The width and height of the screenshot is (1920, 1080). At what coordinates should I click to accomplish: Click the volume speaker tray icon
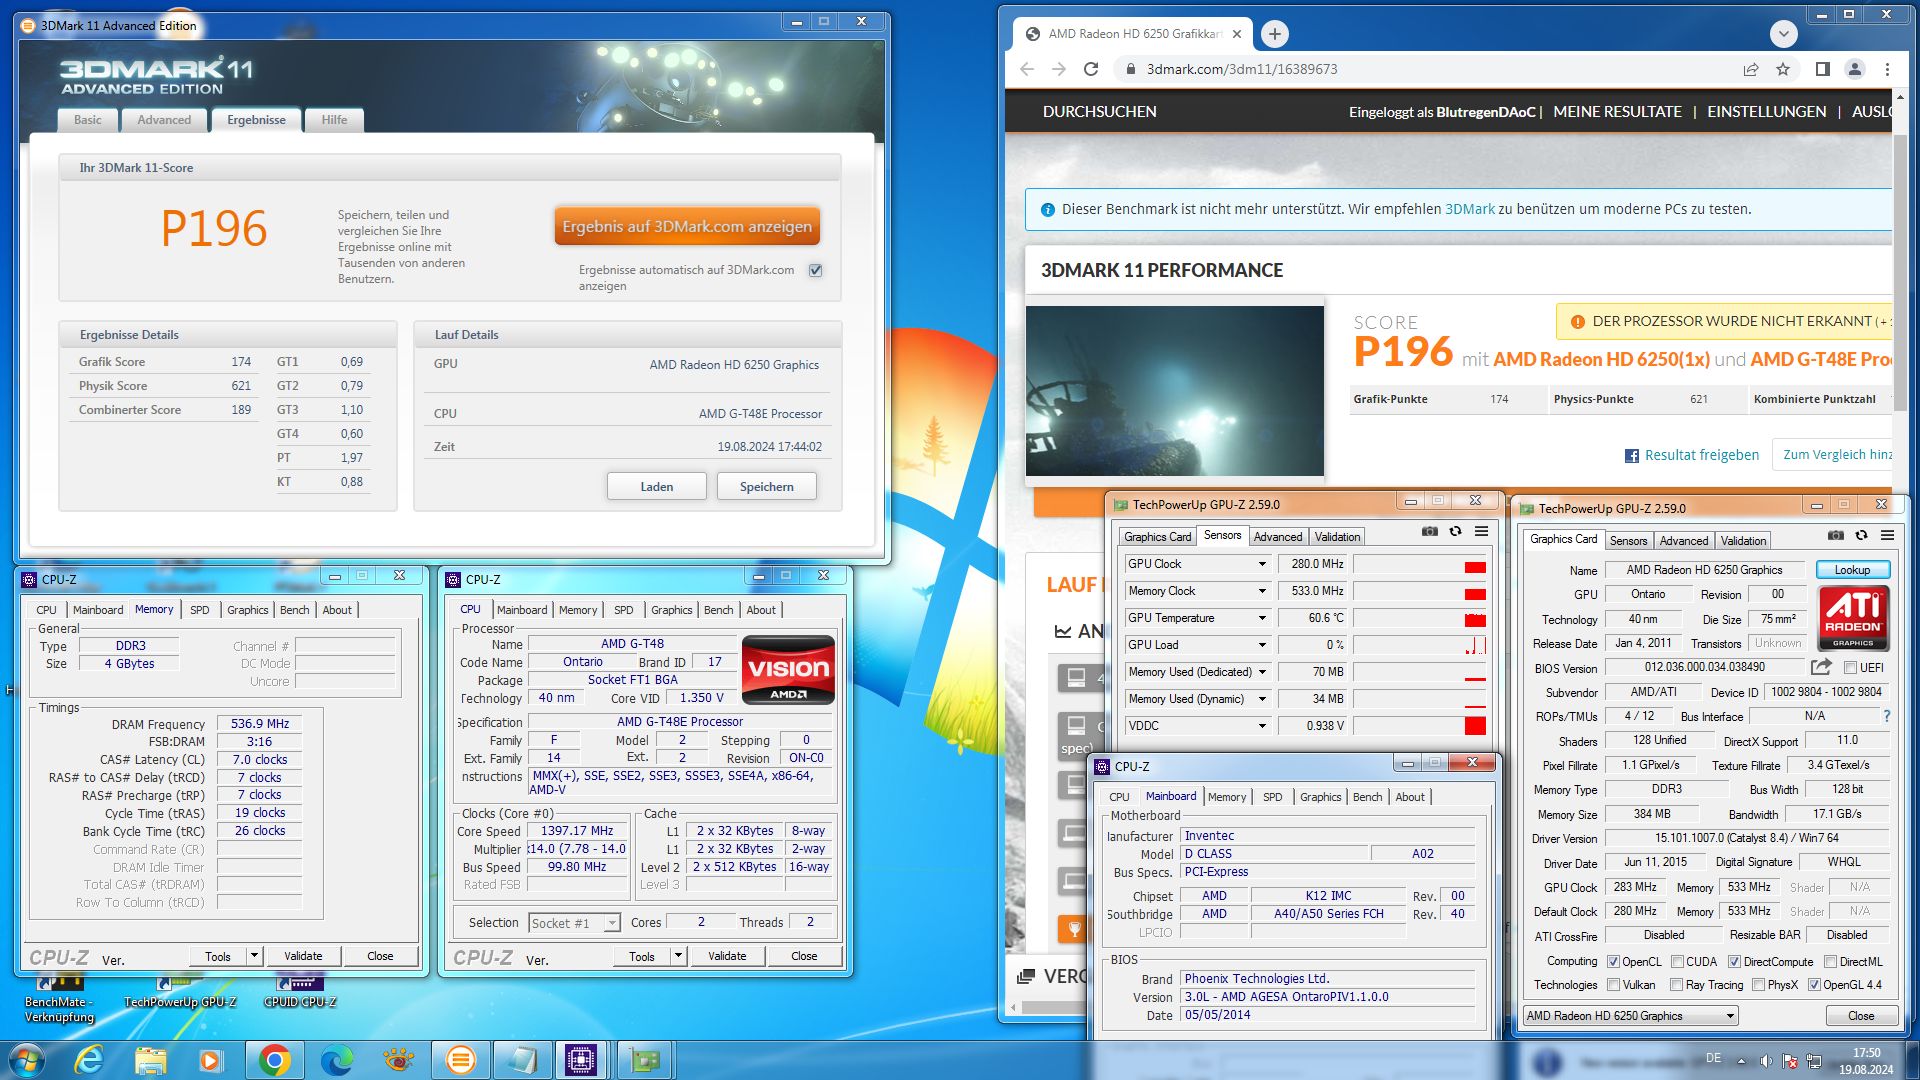[x=1766, y=1061]
